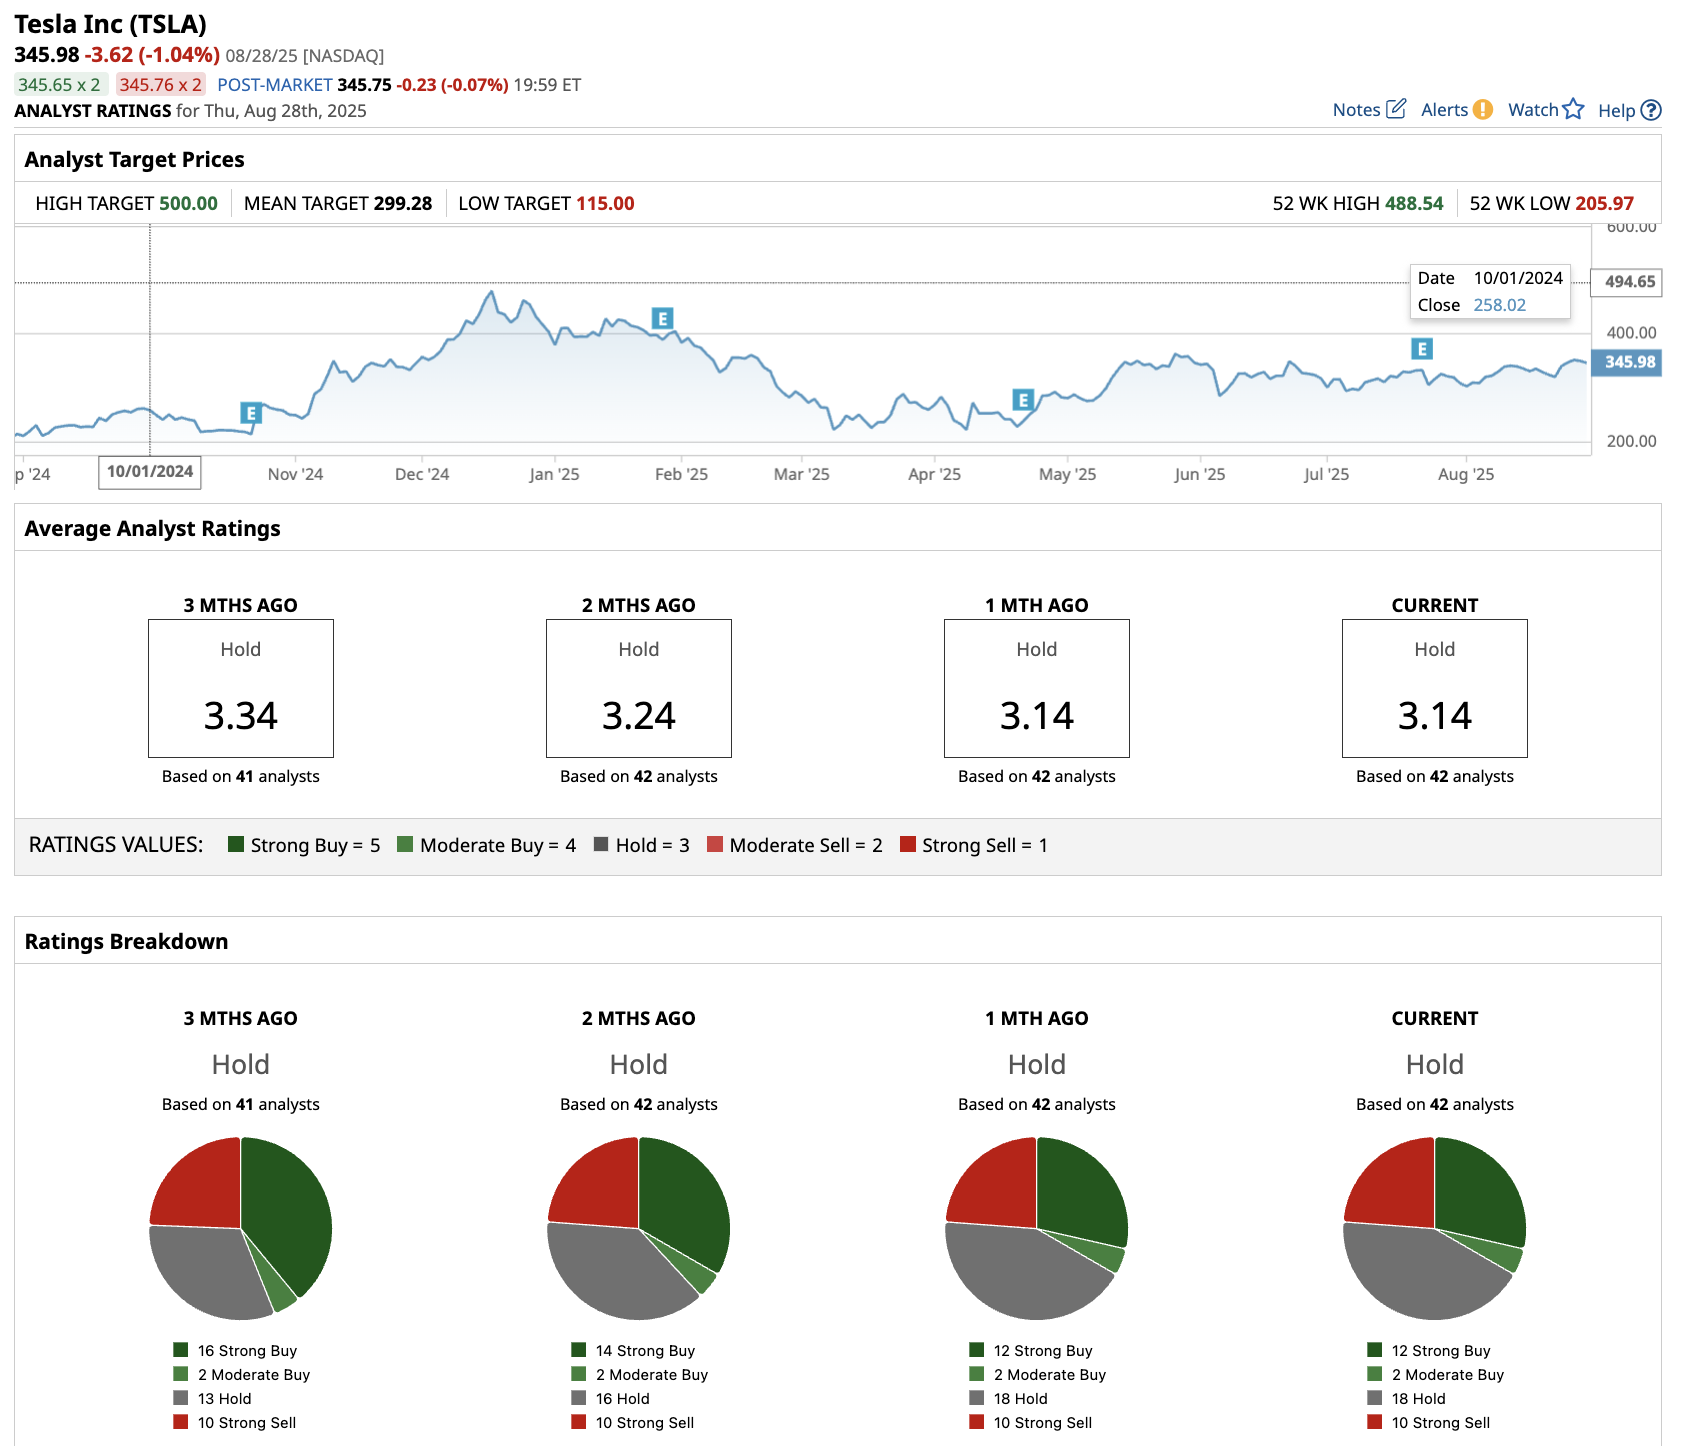The image size is (1682, 1446).
Task: Click the Tesla Inc (TSLA) title
Action: point(110,24)
